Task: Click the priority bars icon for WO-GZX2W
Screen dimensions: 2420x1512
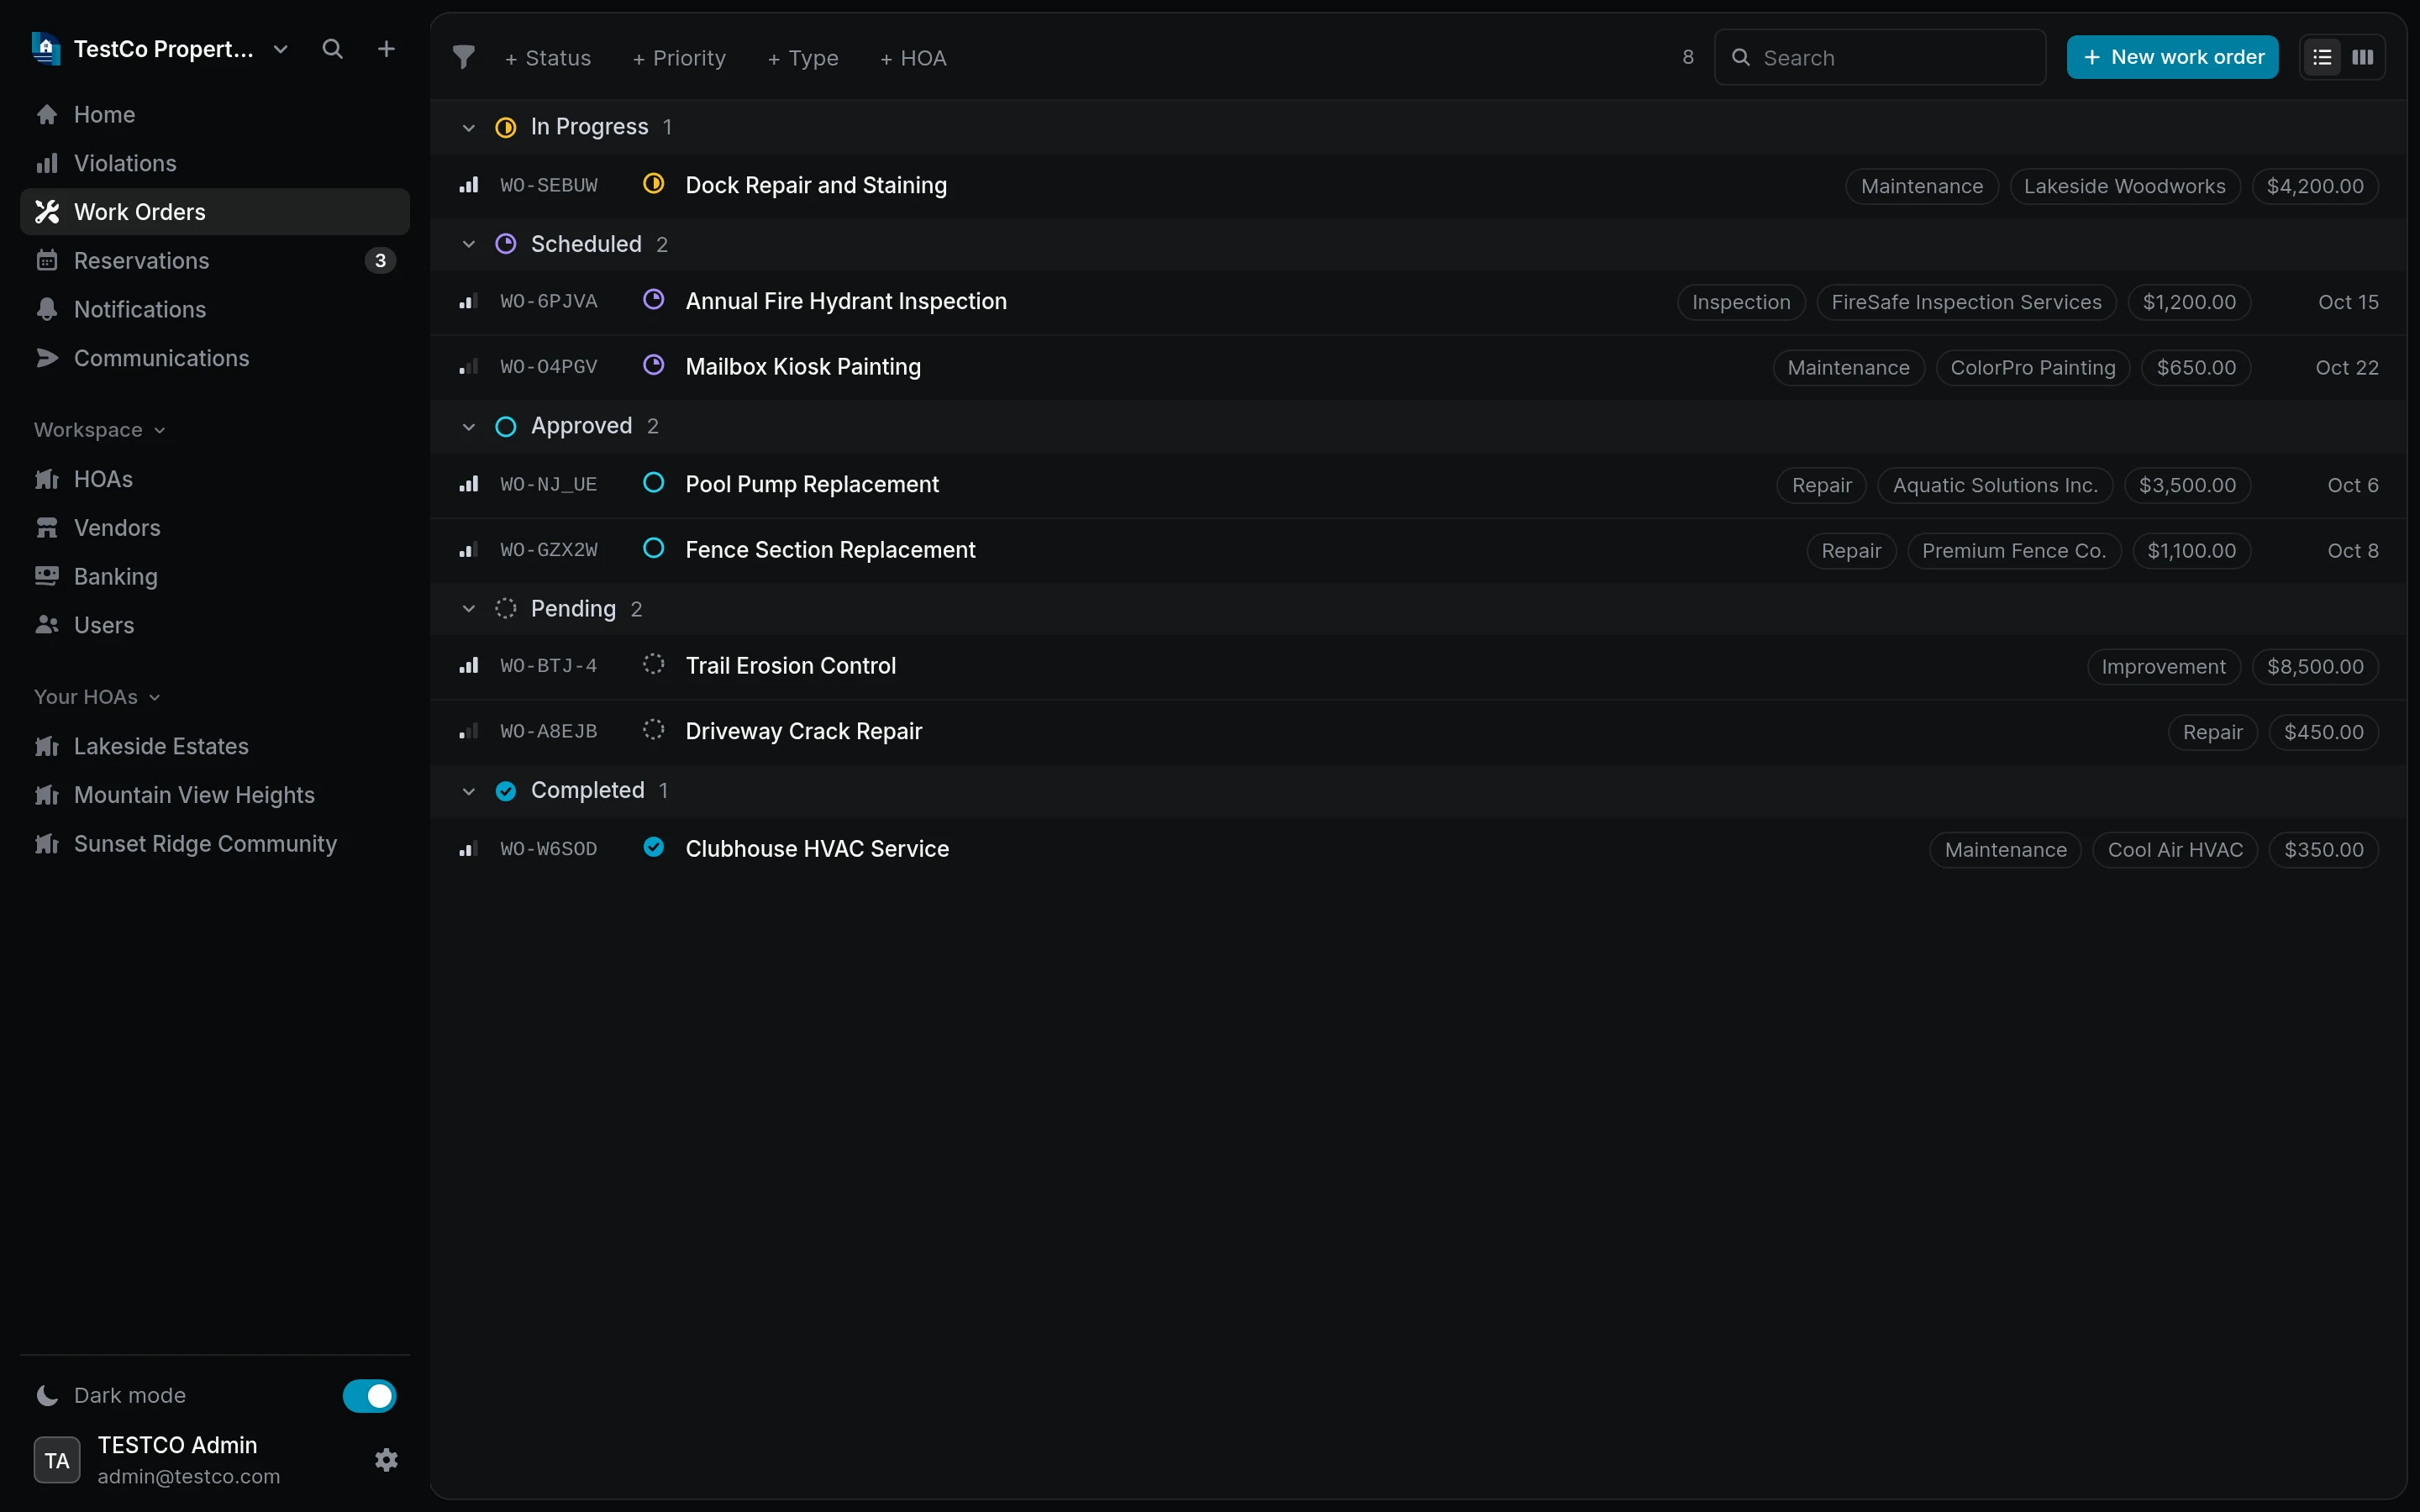Action: tap(468, 550)
